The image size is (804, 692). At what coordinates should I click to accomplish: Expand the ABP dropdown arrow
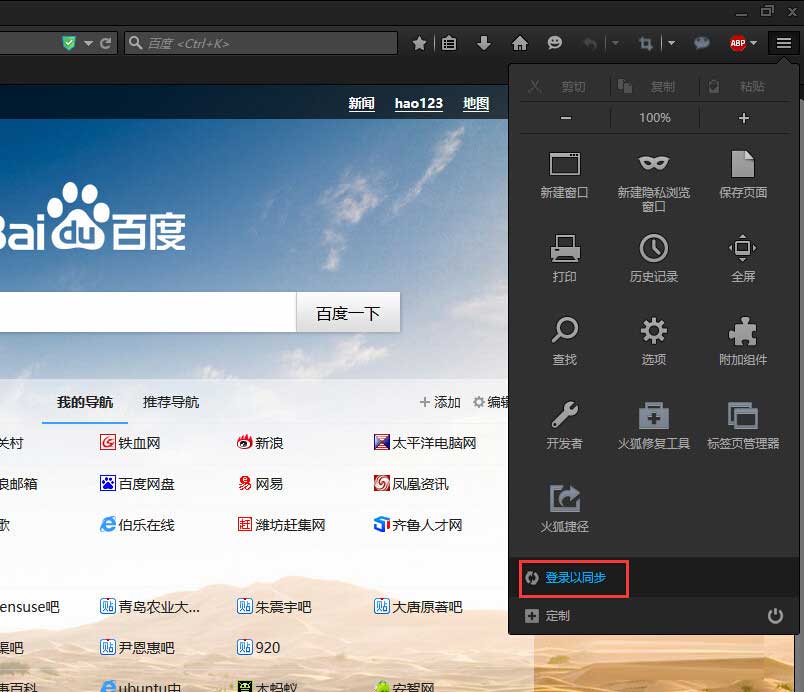coord(754,43)
